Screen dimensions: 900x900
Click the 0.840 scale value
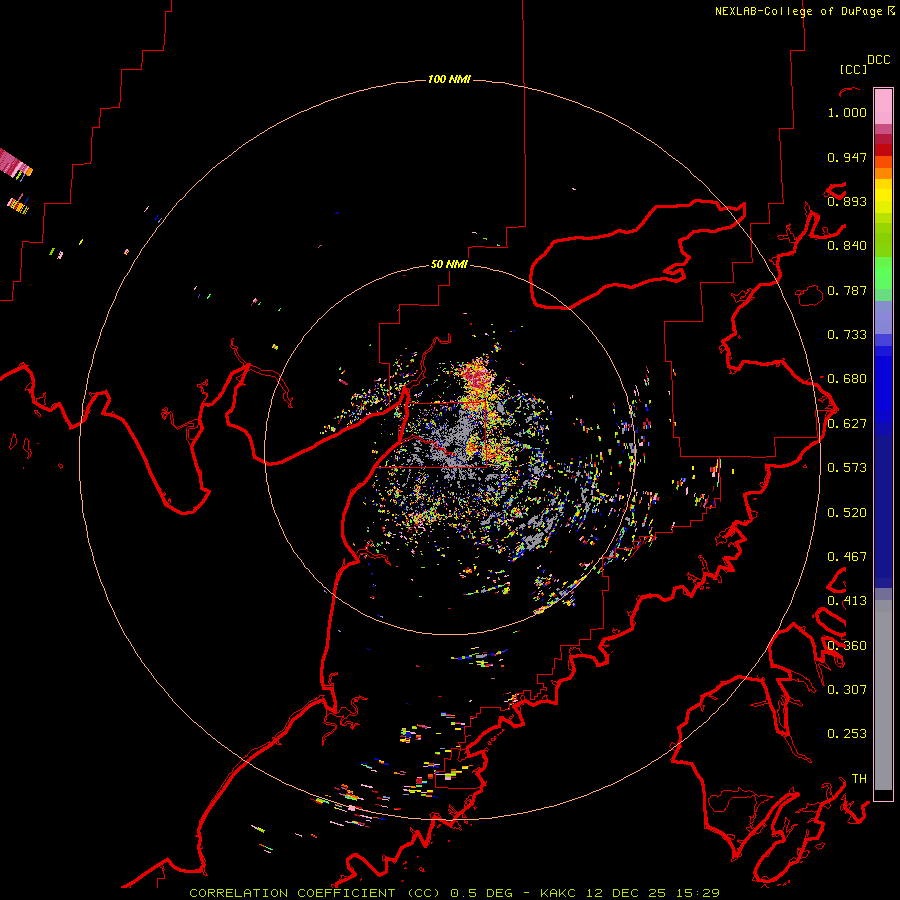coord(847,246)
